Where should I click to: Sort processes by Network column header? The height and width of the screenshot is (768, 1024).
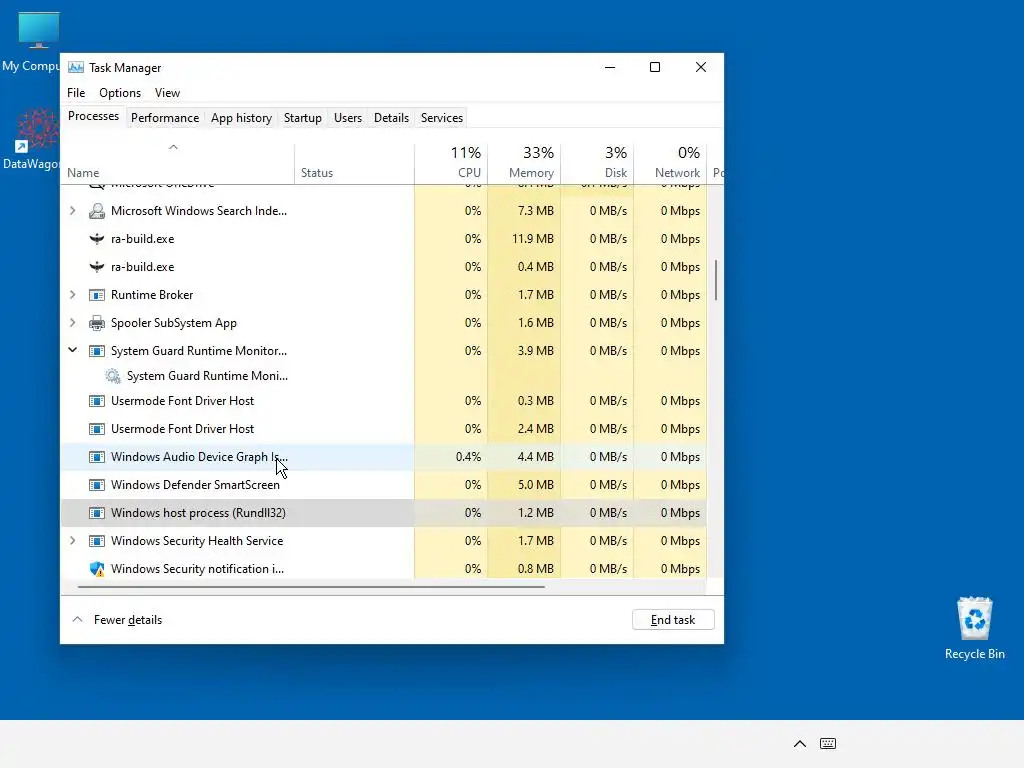click(671, 162)
